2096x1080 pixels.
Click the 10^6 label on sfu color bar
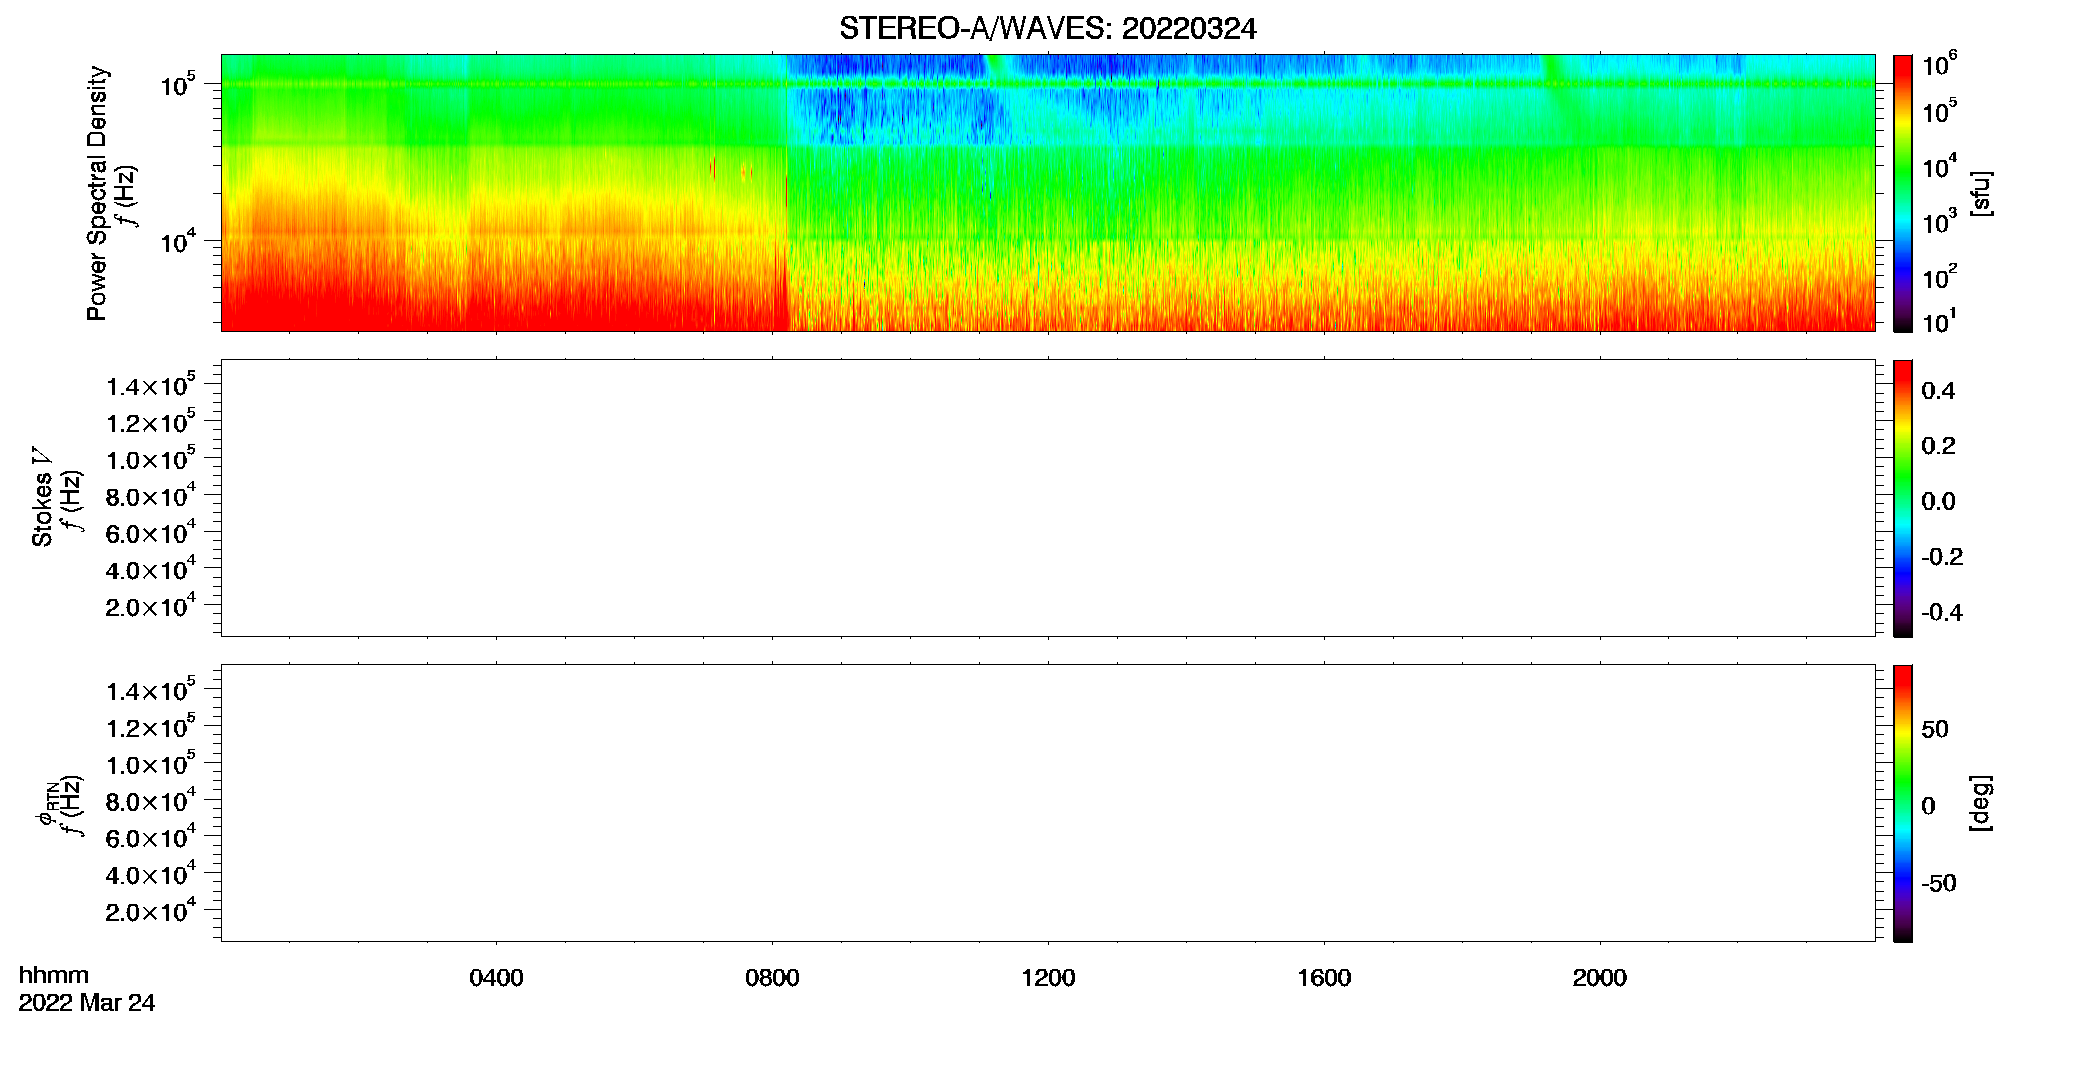click(1940, 64)
